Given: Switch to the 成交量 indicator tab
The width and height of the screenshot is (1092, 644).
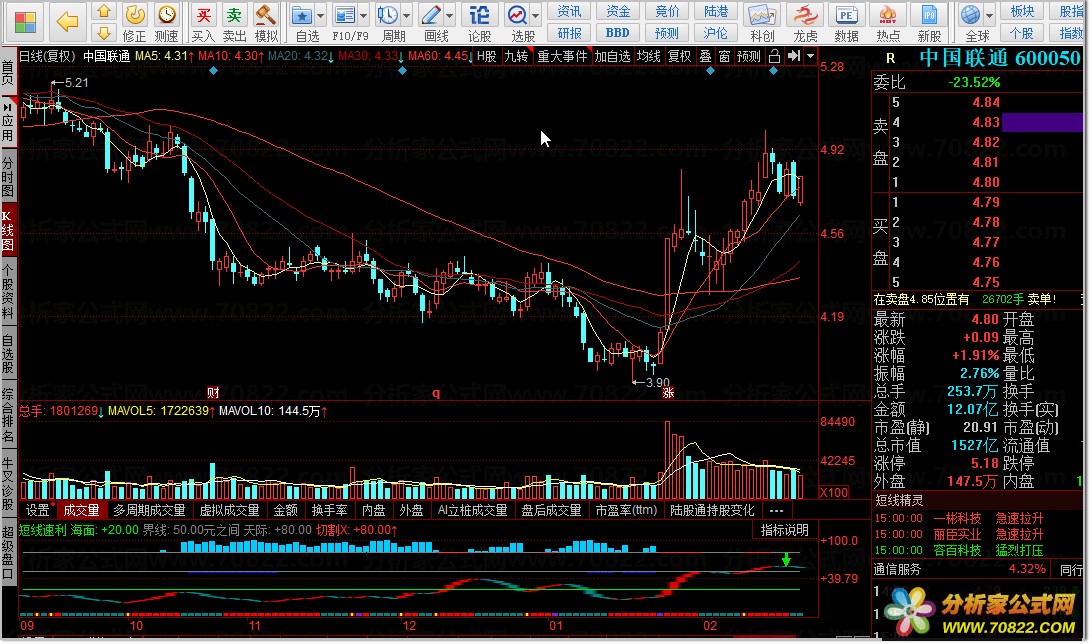Looking at the screenshot, I should 81,510.
